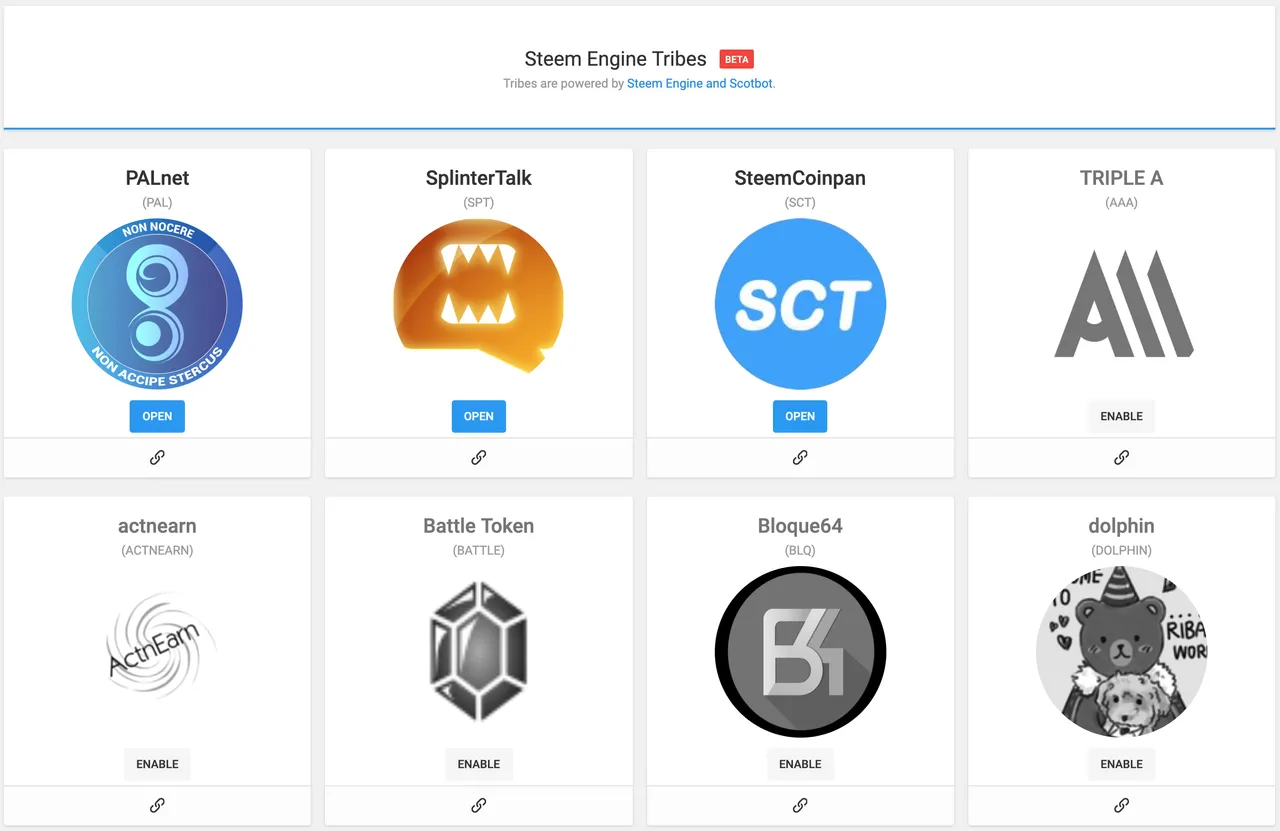Click the (SCT) token symbol
The image size is (1280, 831).
coord(800,203)
